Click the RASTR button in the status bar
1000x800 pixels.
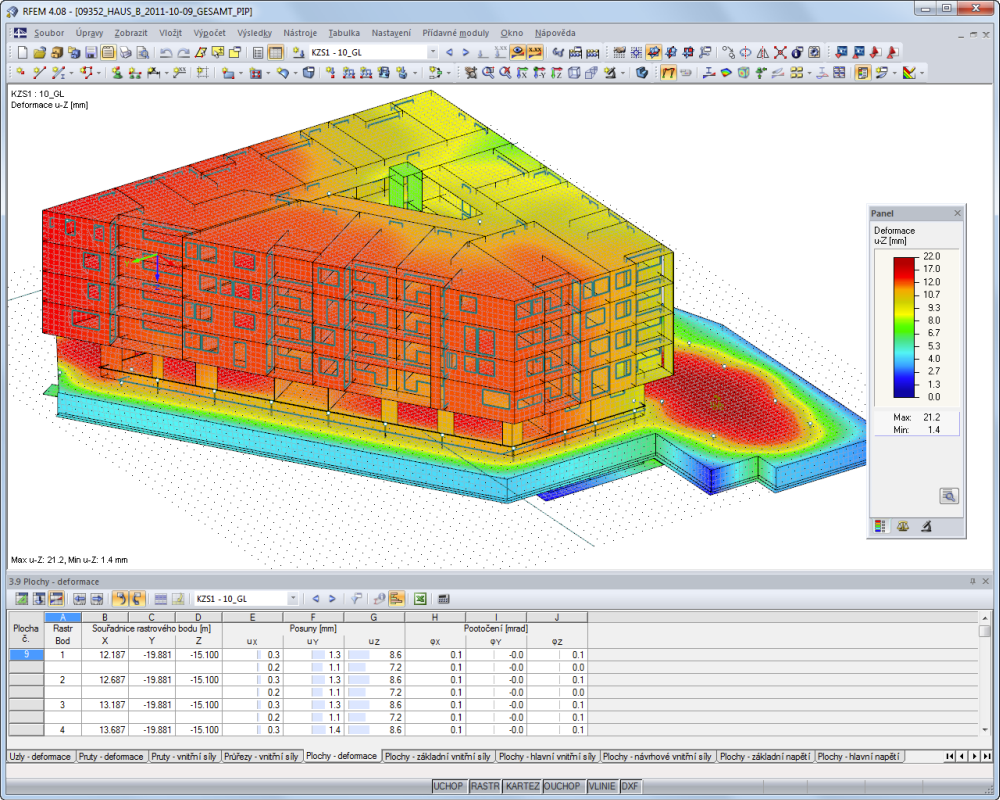483,787
